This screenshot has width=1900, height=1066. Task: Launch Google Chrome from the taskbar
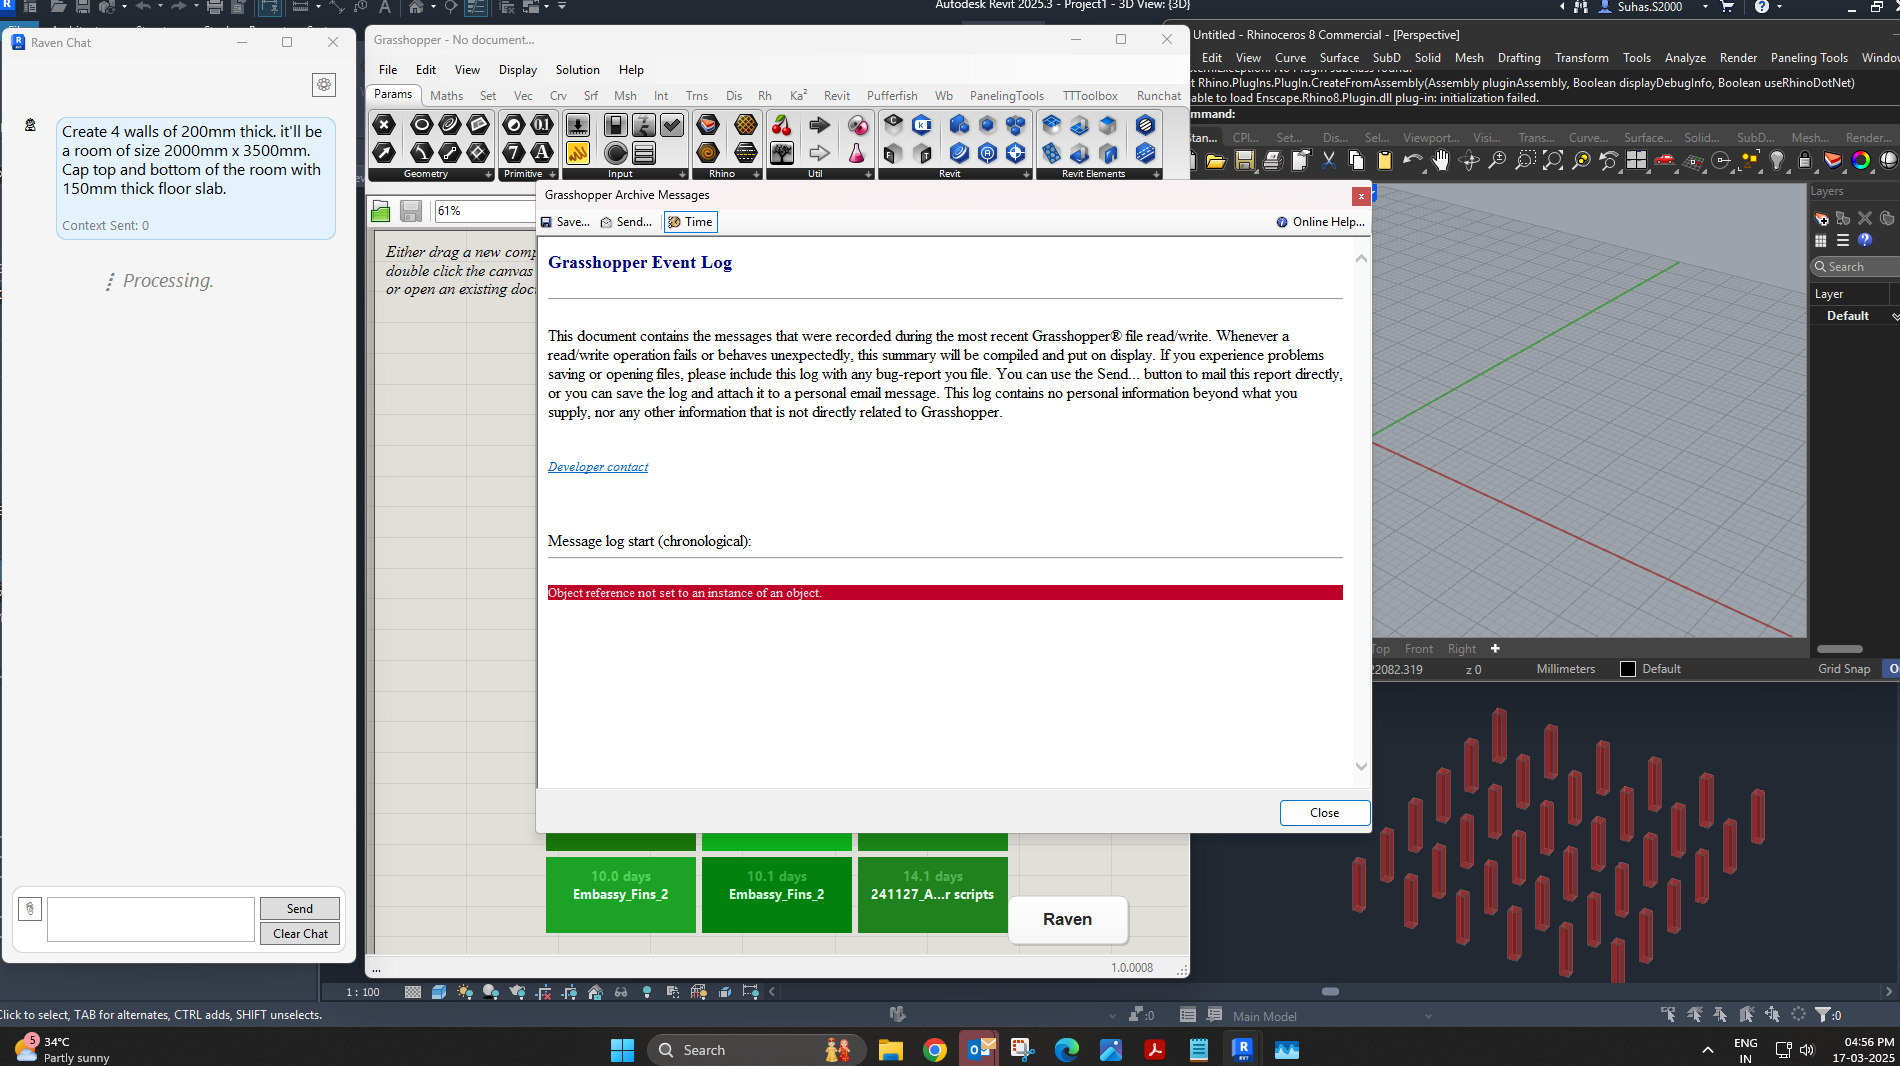[x=935, y=1050]
